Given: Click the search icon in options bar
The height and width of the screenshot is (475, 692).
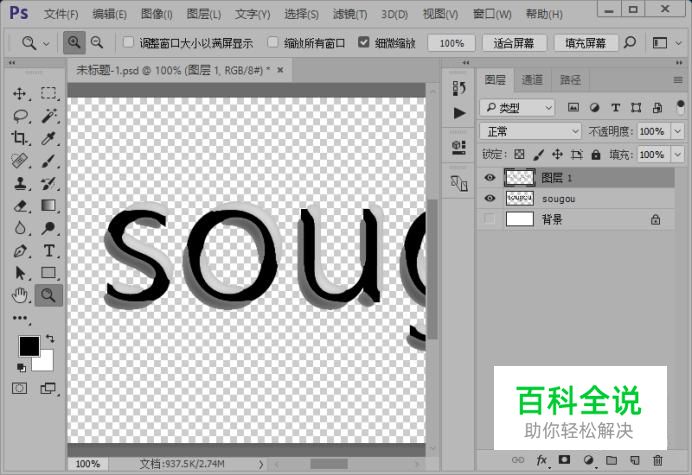Looking at the screenshot, I should (x=630, y=42).
